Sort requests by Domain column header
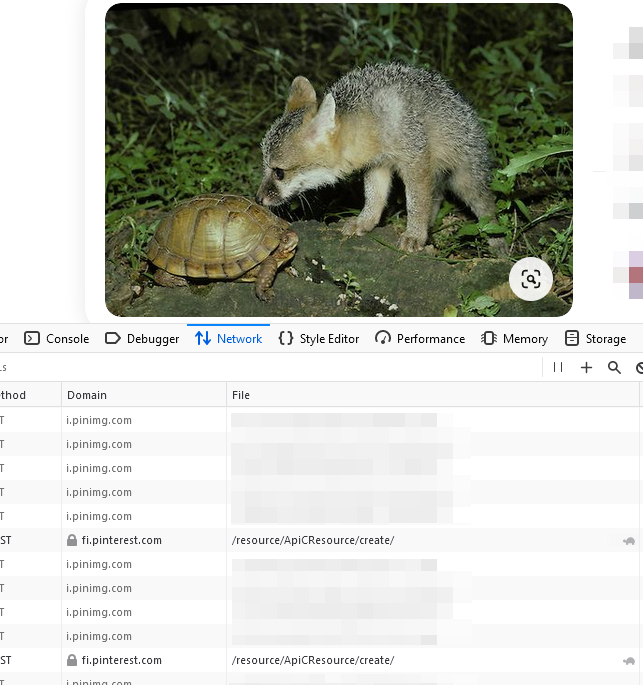This screenshot has height=685, width=643. pos(87,395)
